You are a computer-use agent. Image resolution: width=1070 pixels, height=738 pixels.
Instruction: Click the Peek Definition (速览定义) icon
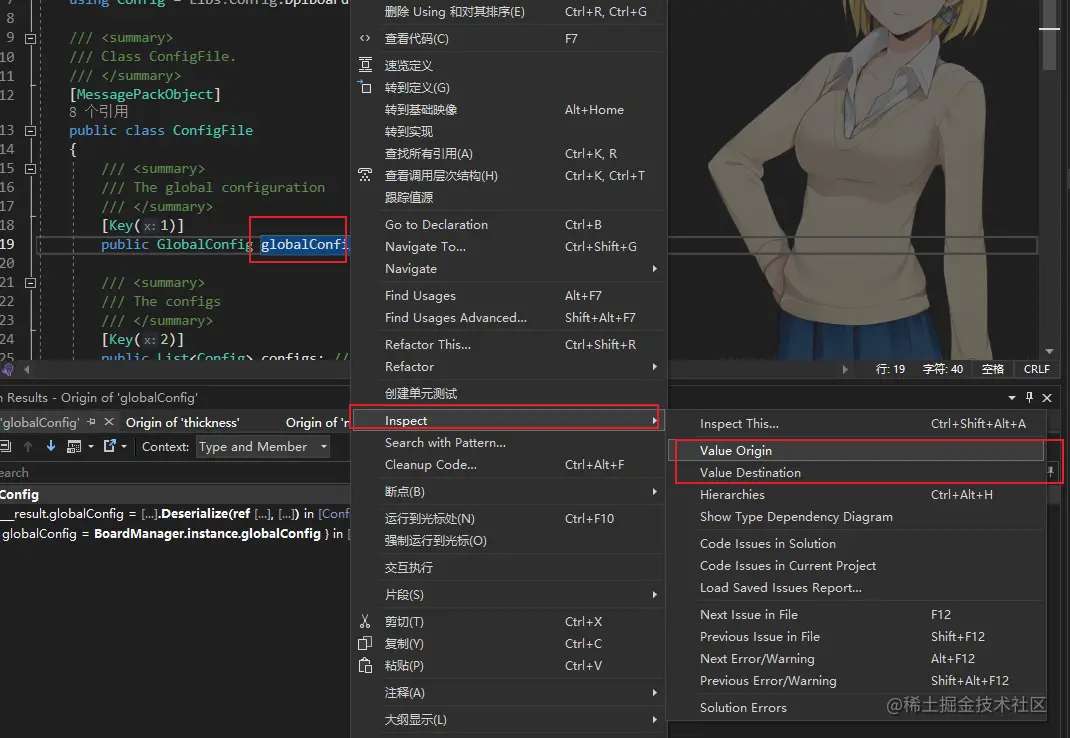coord(365,63)
